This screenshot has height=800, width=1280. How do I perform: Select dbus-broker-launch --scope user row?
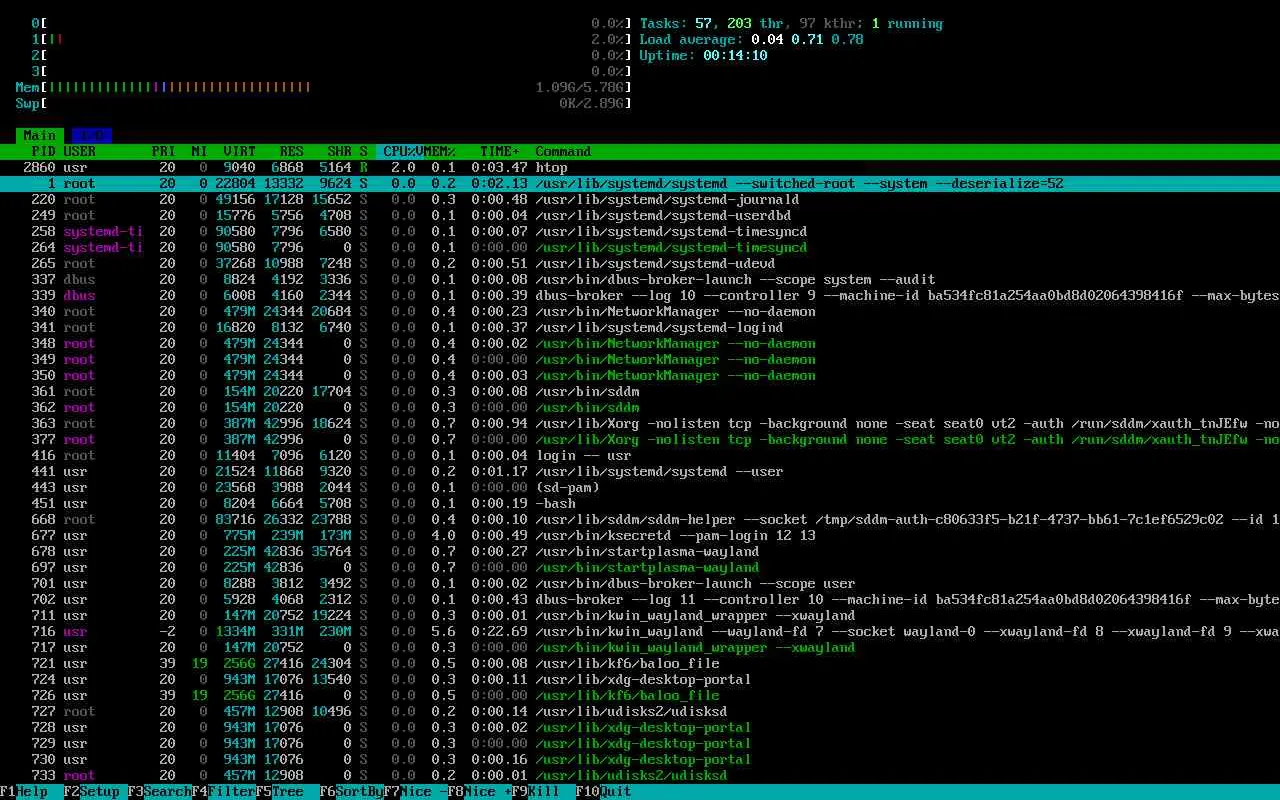(640, 583)
